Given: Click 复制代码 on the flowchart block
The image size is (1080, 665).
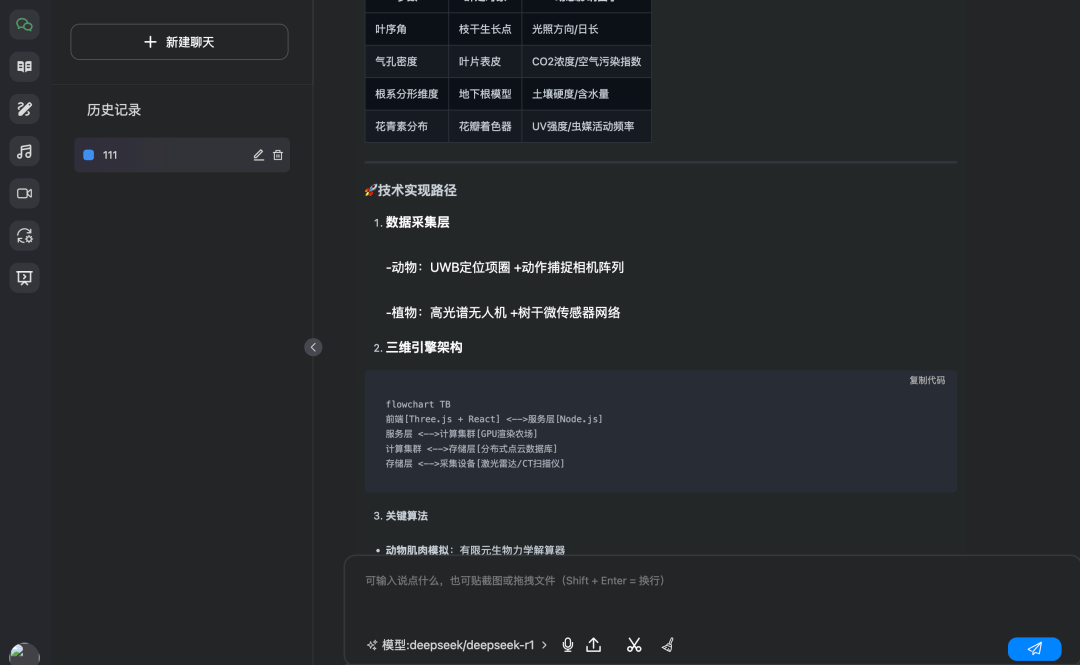Looking at the screenshot, I should pyautogui.click(x=926, y=380).
